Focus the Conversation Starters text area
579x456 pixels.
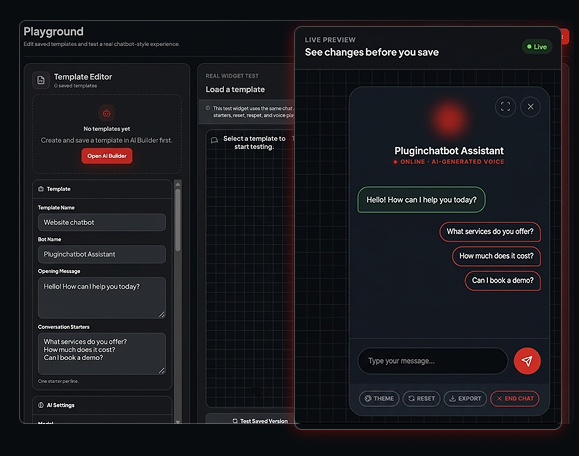pyautogui.click(x=102, y=354)
